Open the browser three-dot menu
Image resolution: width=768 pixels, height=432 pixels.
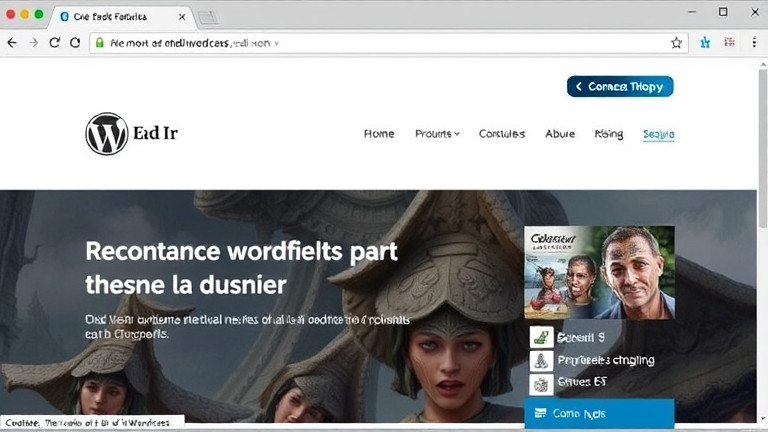(754, 43)
